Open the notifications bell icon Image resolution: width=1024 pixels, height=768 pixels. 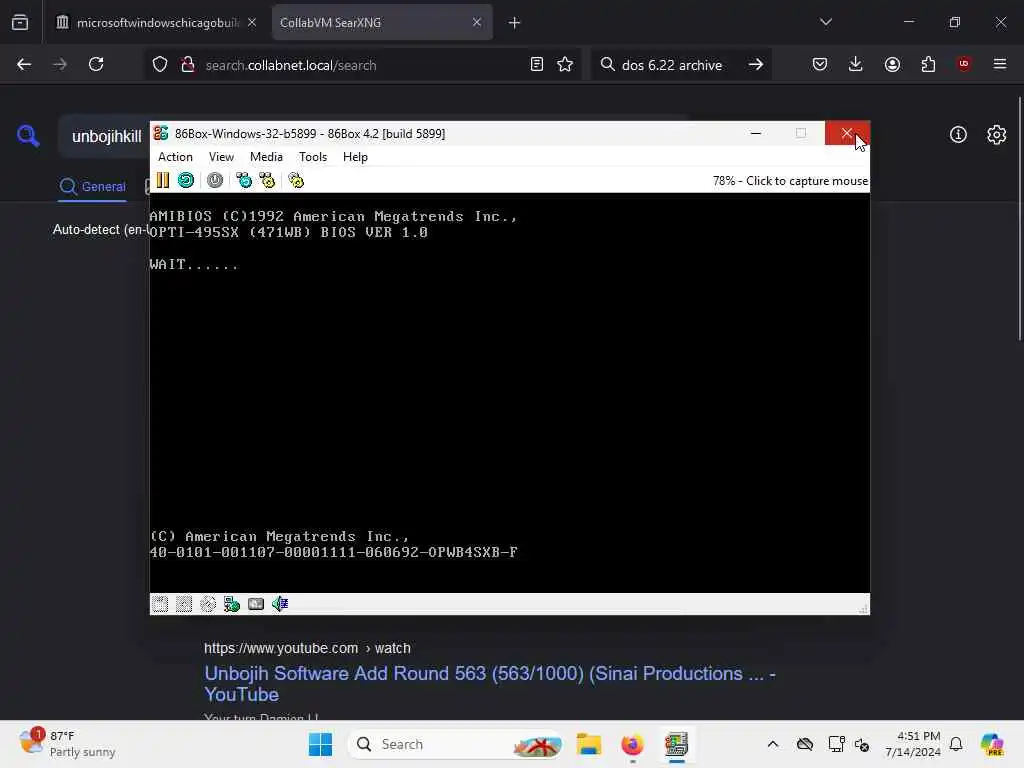(956, 744)
